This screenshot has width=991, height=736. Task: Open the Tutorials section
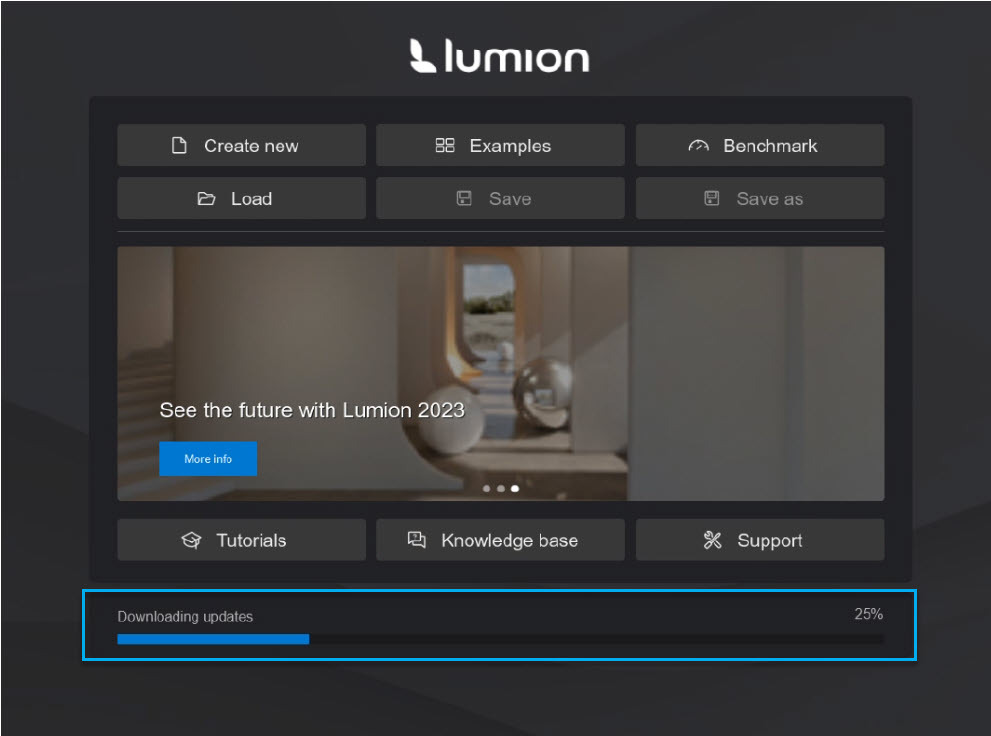(x=241, y=540)
